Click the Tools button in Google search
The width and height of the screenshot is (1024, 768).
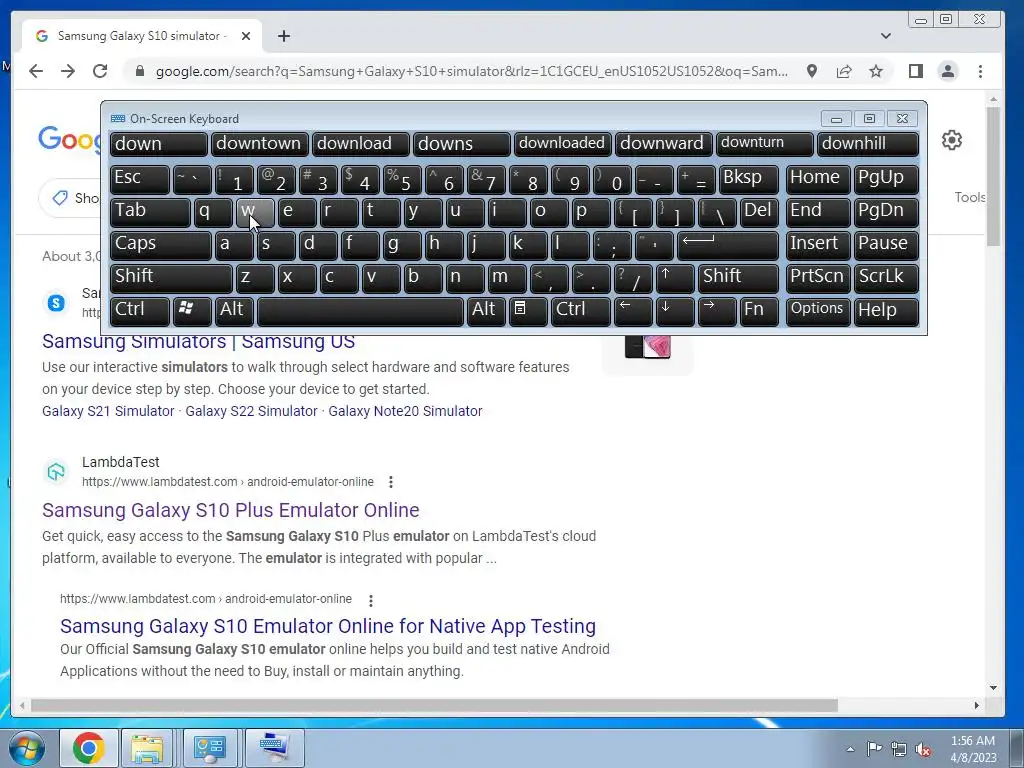(970, 197)
